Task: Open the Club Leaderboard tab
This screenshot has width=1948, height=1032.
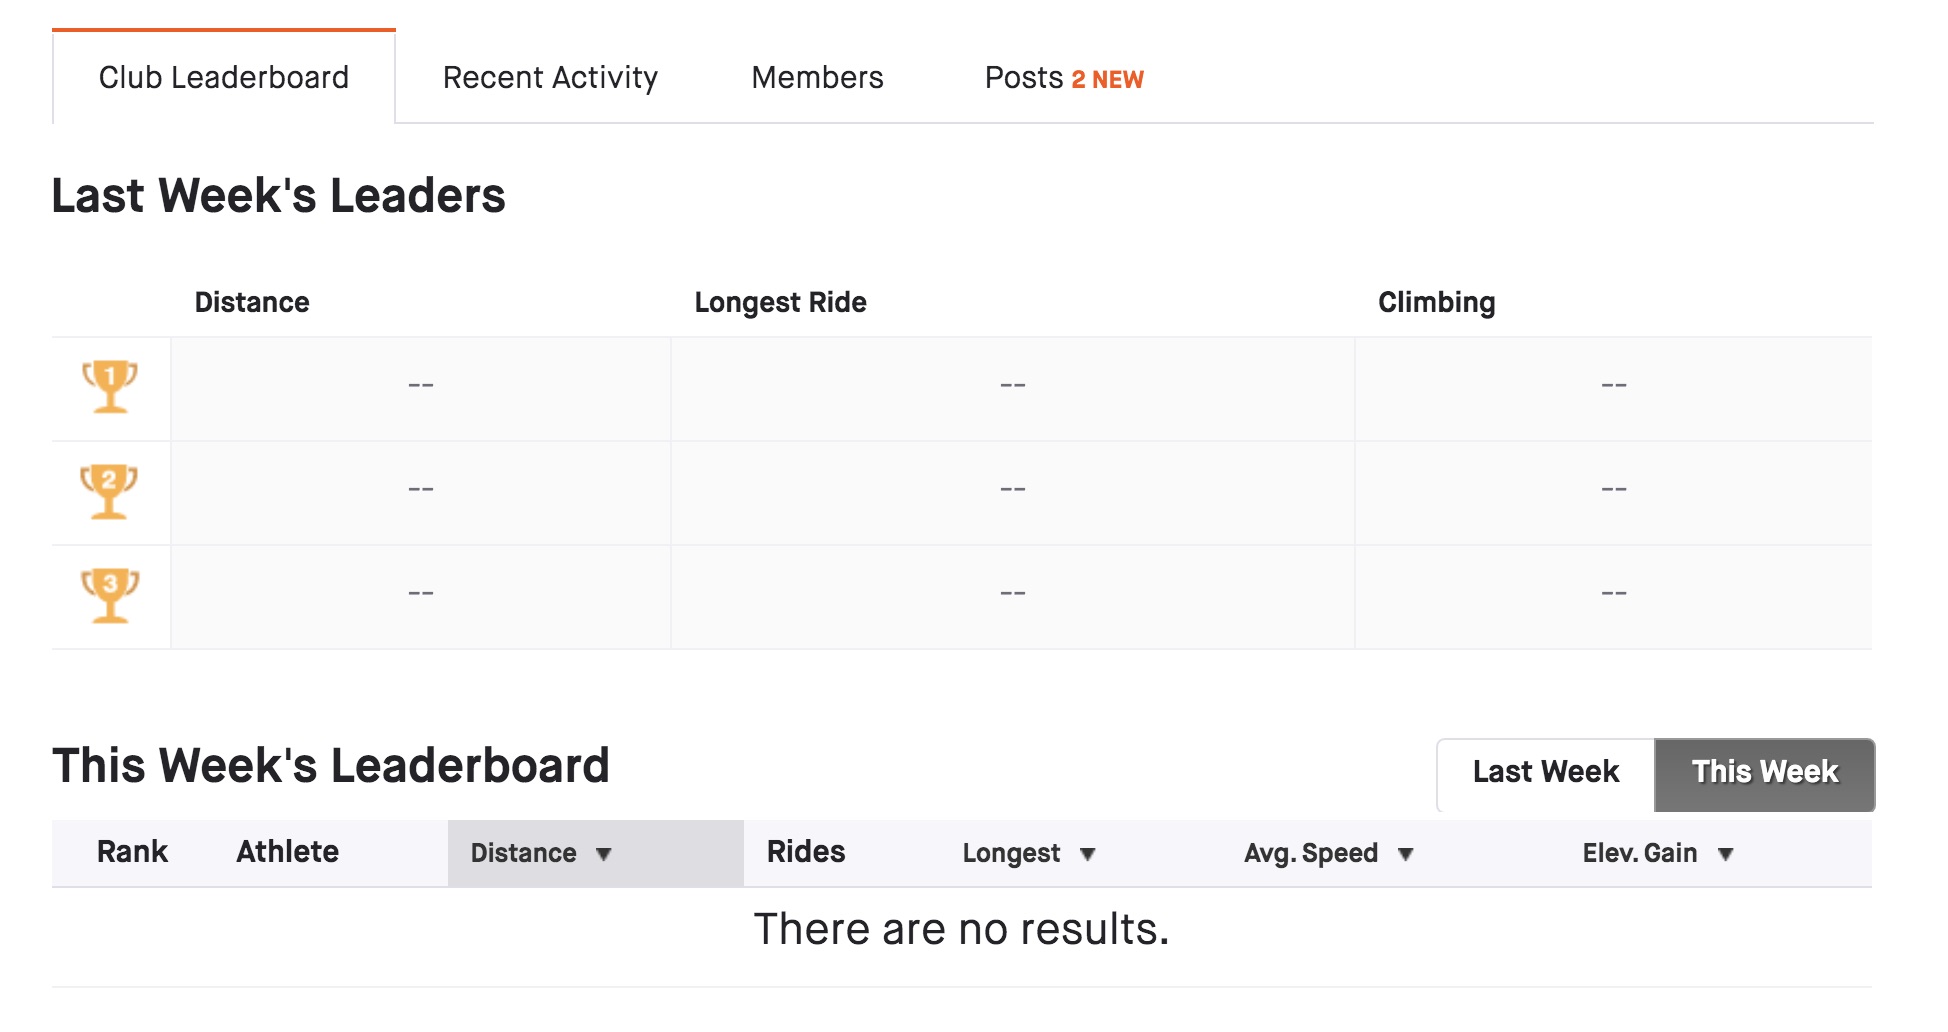Action: 224,78
